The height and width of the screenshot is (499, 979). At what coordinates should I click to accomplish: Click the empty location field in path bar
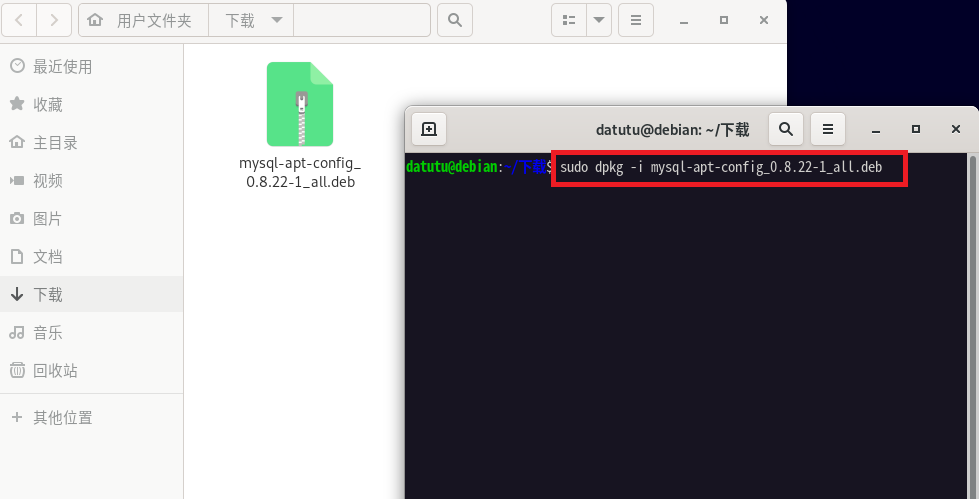pyautogui.click(x=362, y=20)
